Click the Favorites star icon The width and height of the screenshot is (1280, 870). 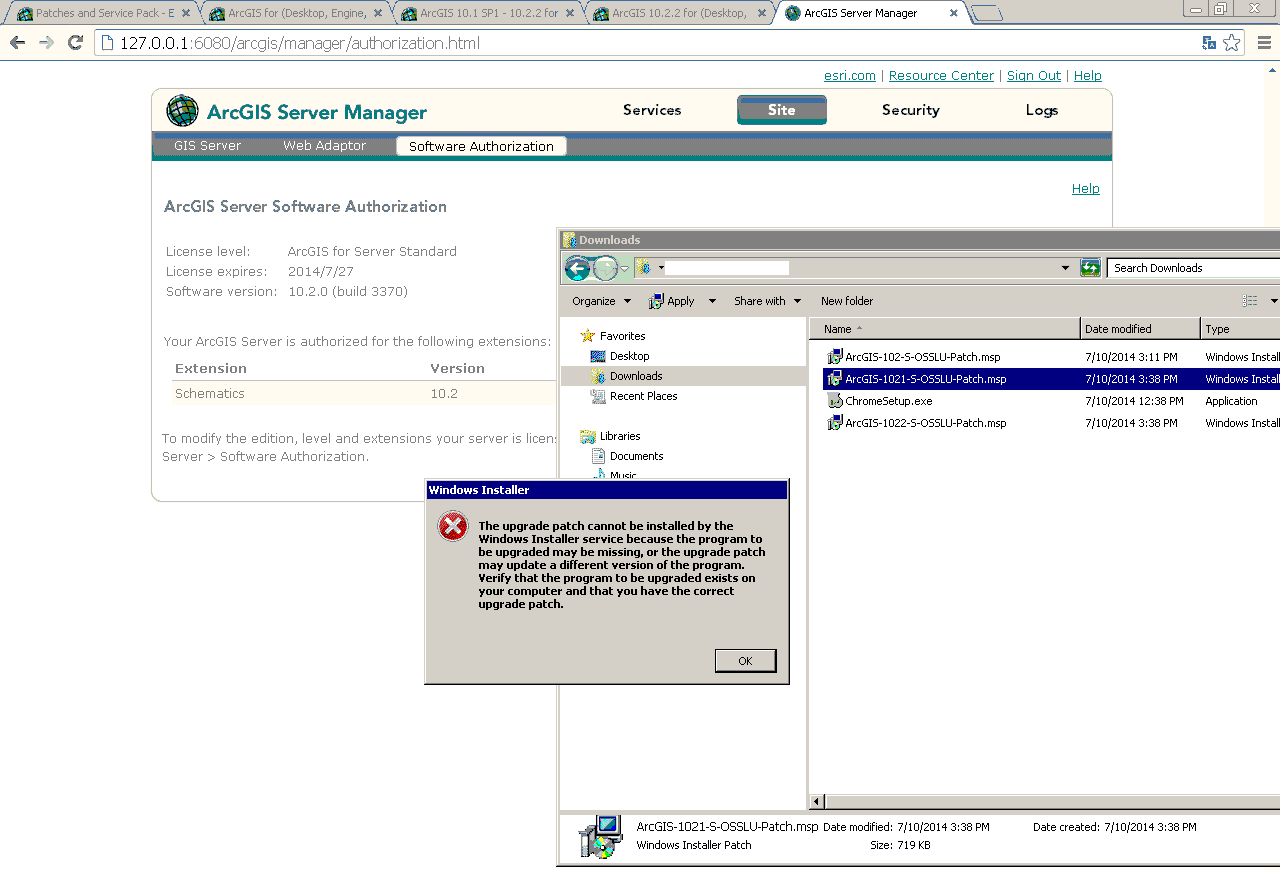click(587, 336)
